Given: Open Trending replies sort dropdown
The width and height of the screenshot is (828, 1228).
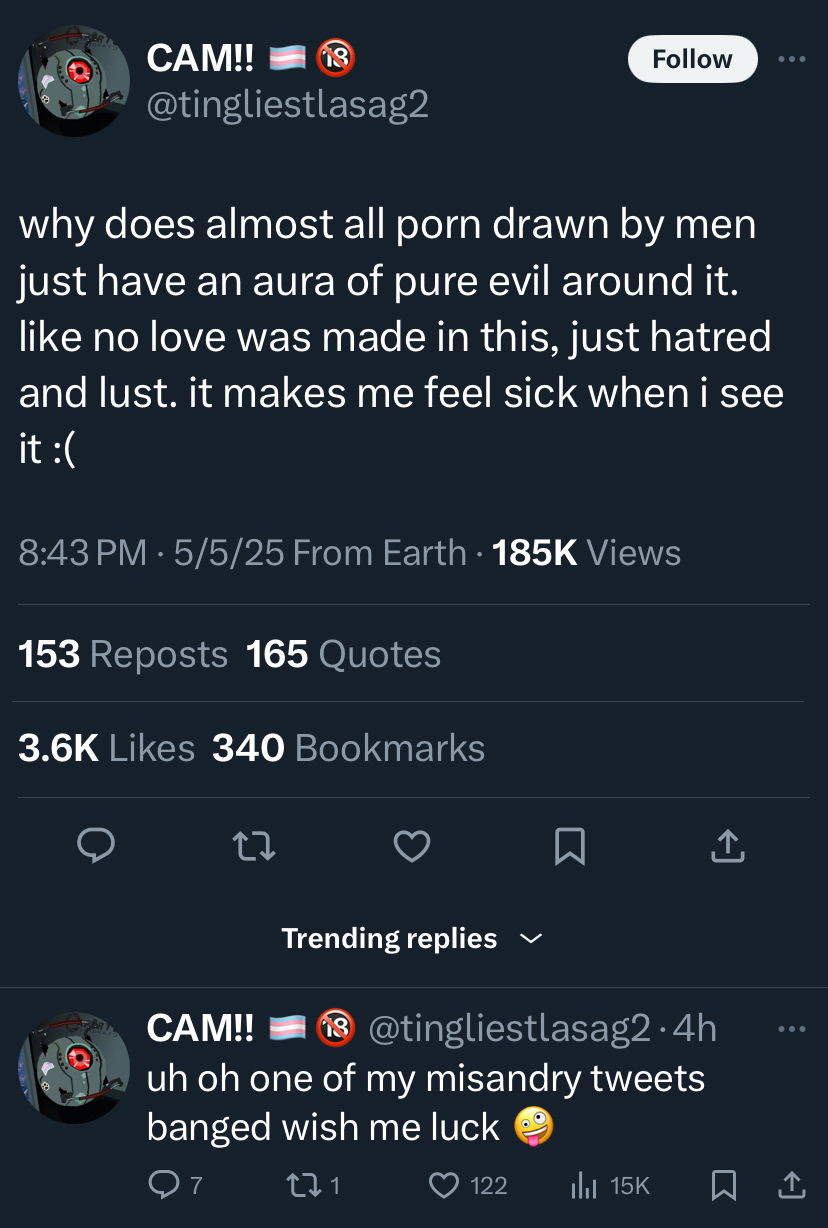Looking at the screenshot, I should (x=412, y=938).
